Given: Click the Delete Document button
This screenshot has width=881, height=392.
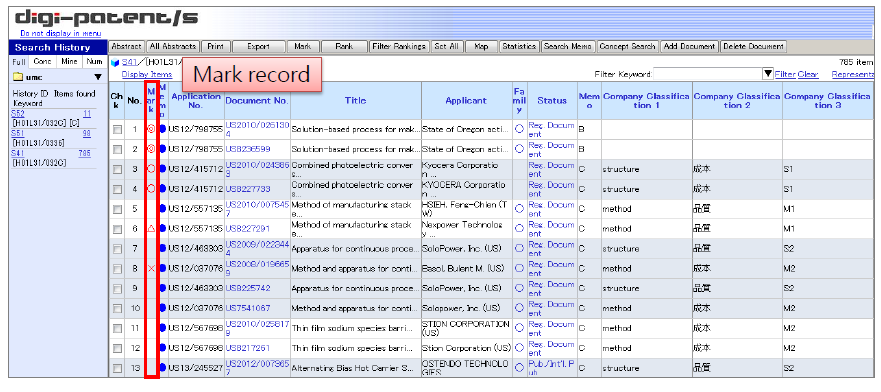Looking at the screenshot, I should point(753,47).
